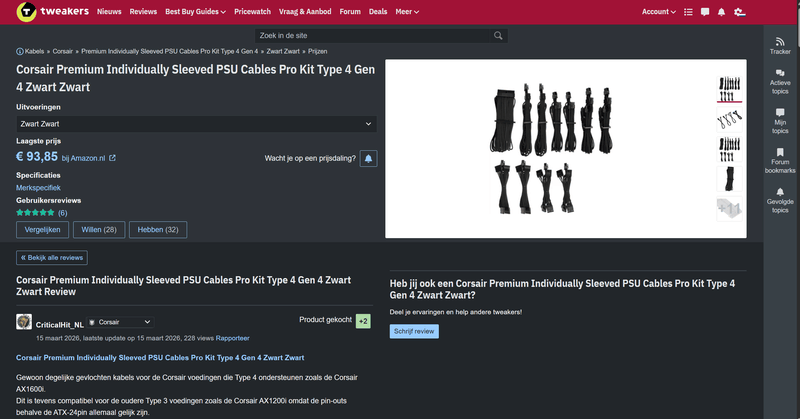Click CriticalHit_NL user avatar
The image size is (800, 419).
coord(24,322)
